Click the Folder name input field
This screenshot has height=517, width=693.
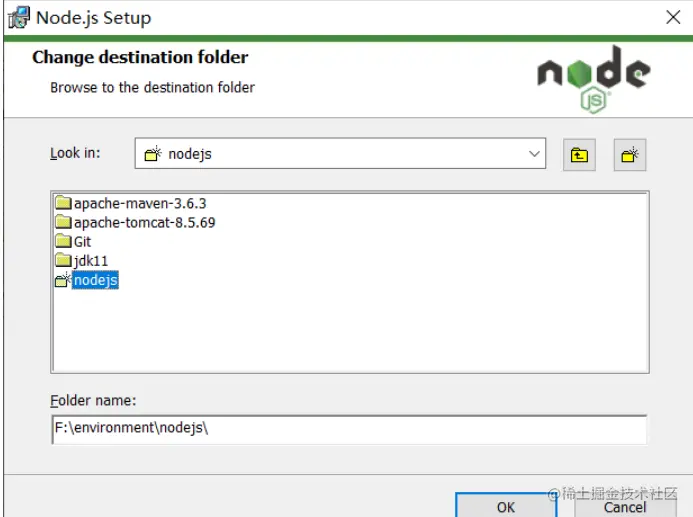pyautogui.click(x=349, y=429)
